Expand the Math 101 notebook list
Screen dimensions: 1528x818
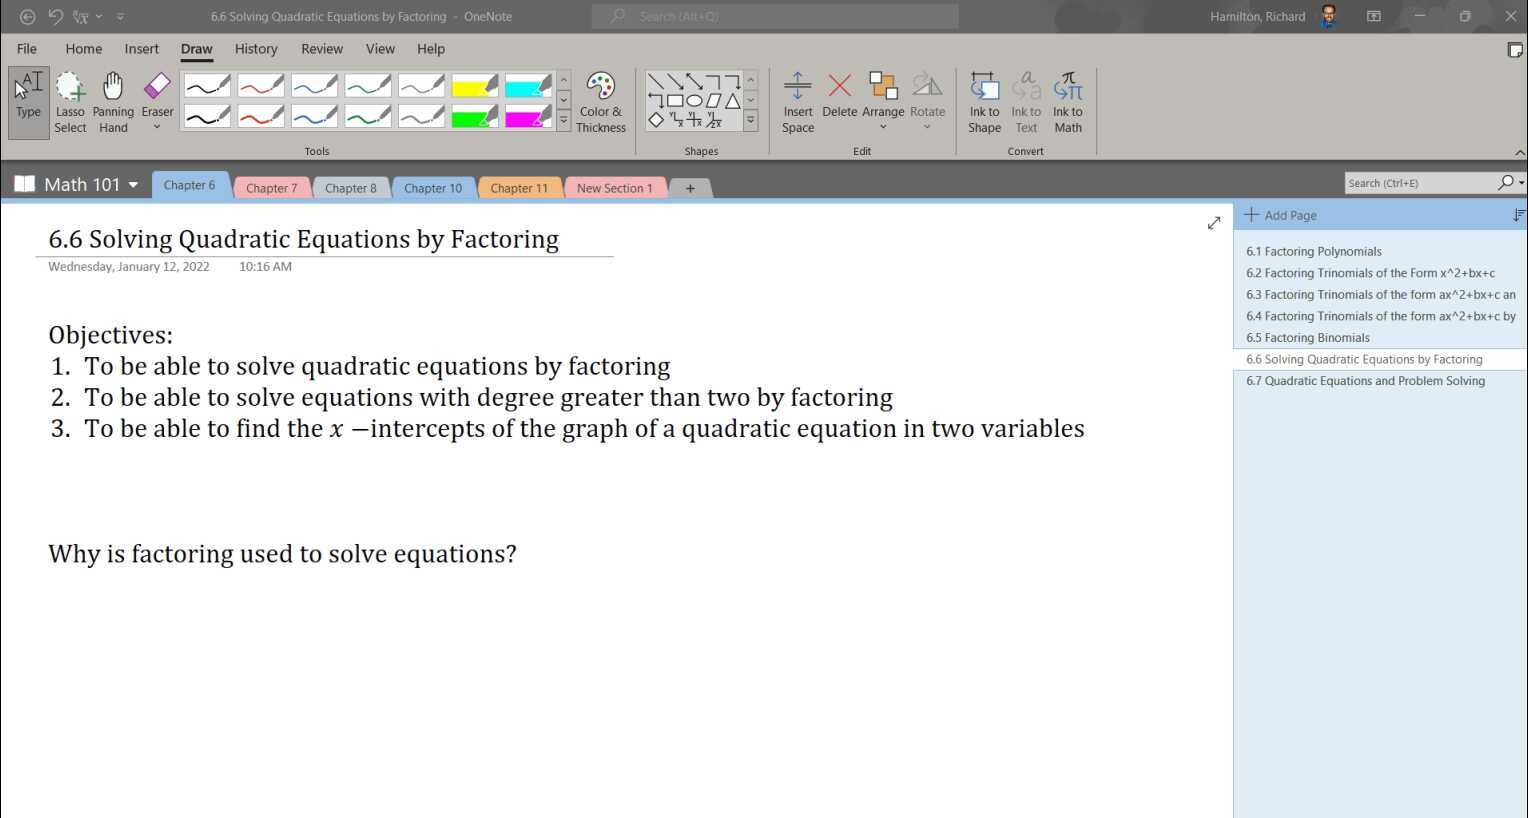(133, 185)
